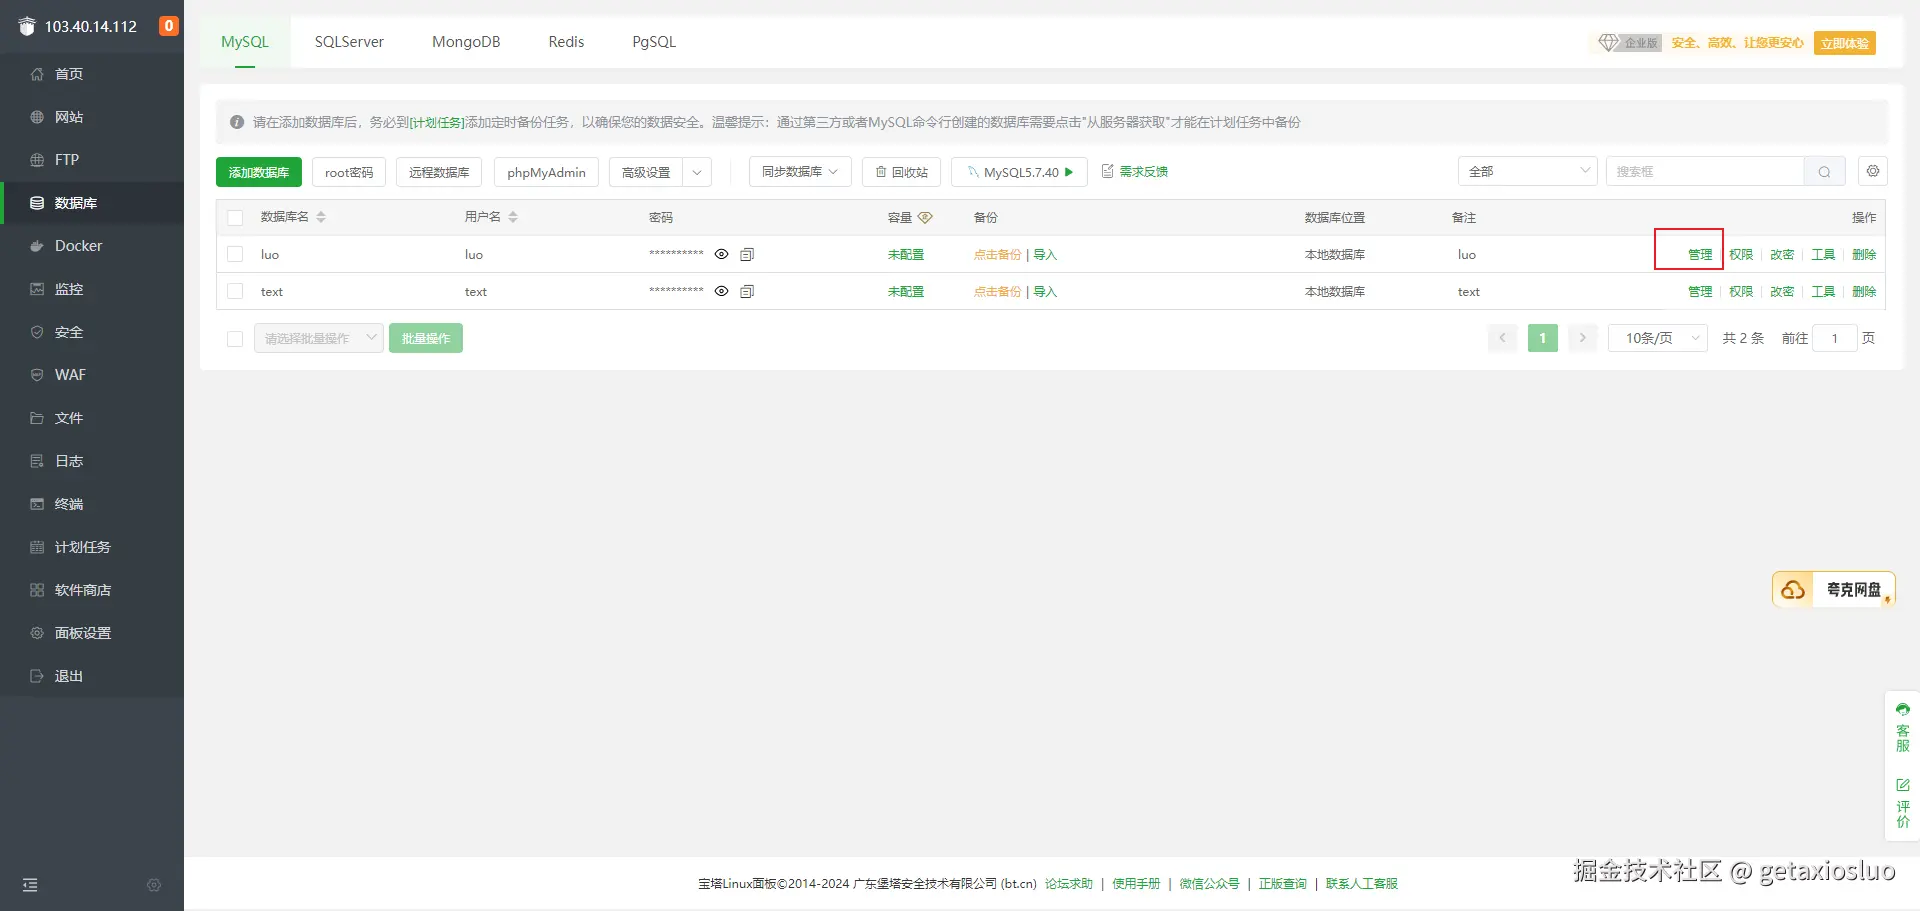
Task: Click the 退出 logout icon in sidebar
Action: [x=37, y=676]
